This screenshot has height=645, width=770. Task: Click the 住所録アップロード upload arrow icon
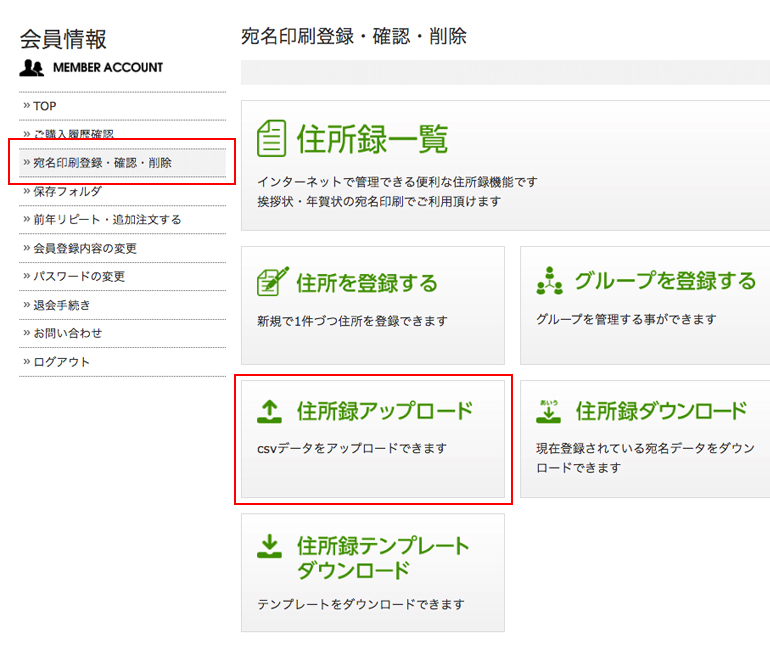(x=269, y=410)
